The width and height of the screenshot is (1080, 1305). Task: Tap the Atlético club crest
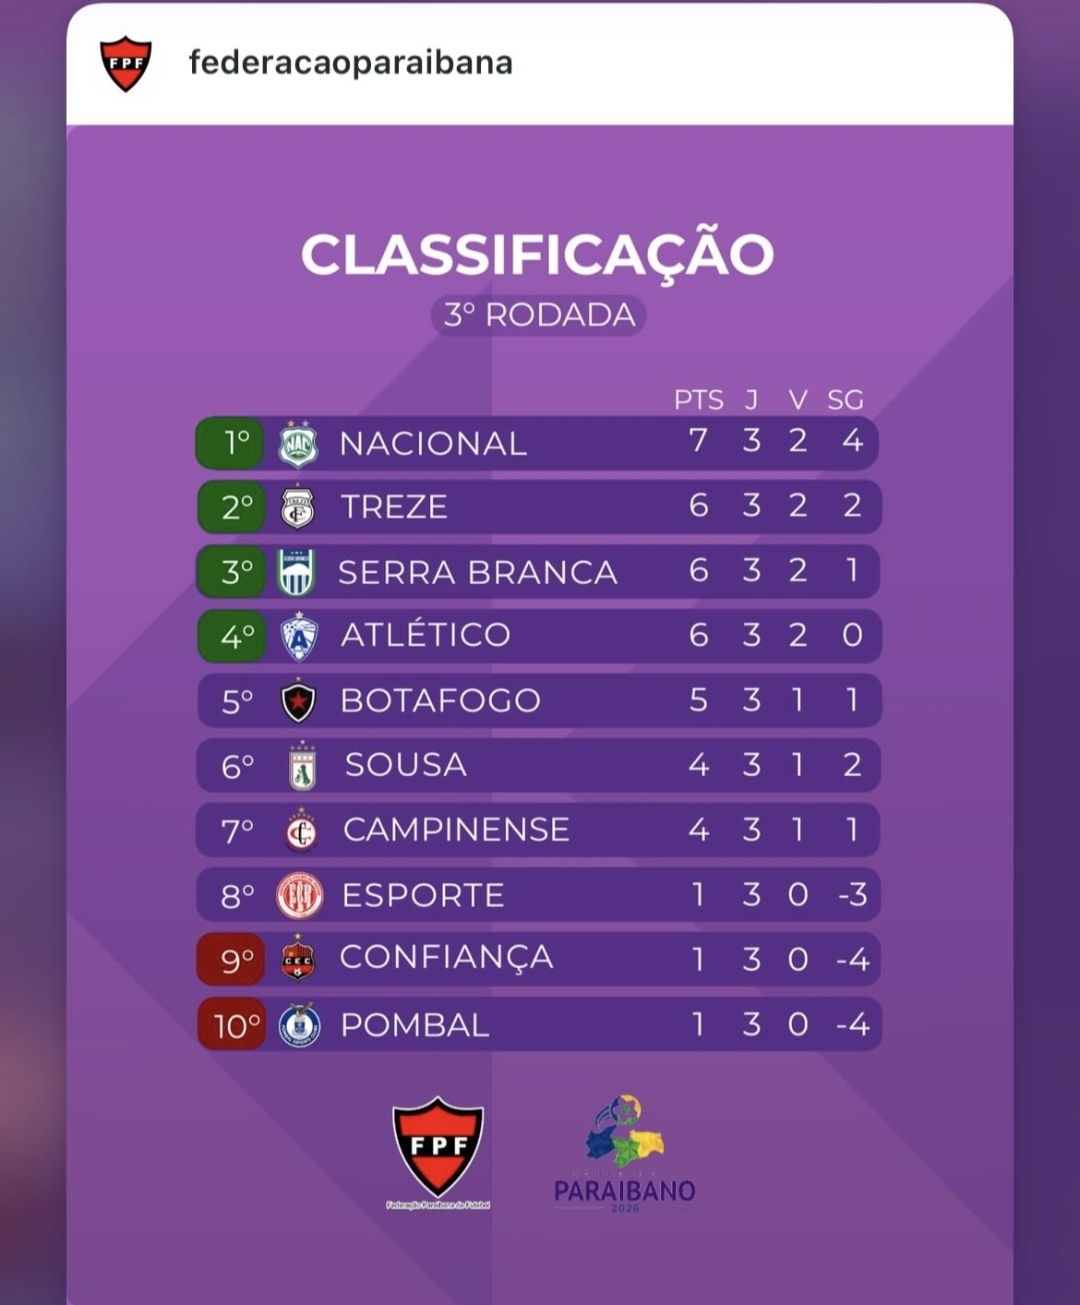coord(299,636)
